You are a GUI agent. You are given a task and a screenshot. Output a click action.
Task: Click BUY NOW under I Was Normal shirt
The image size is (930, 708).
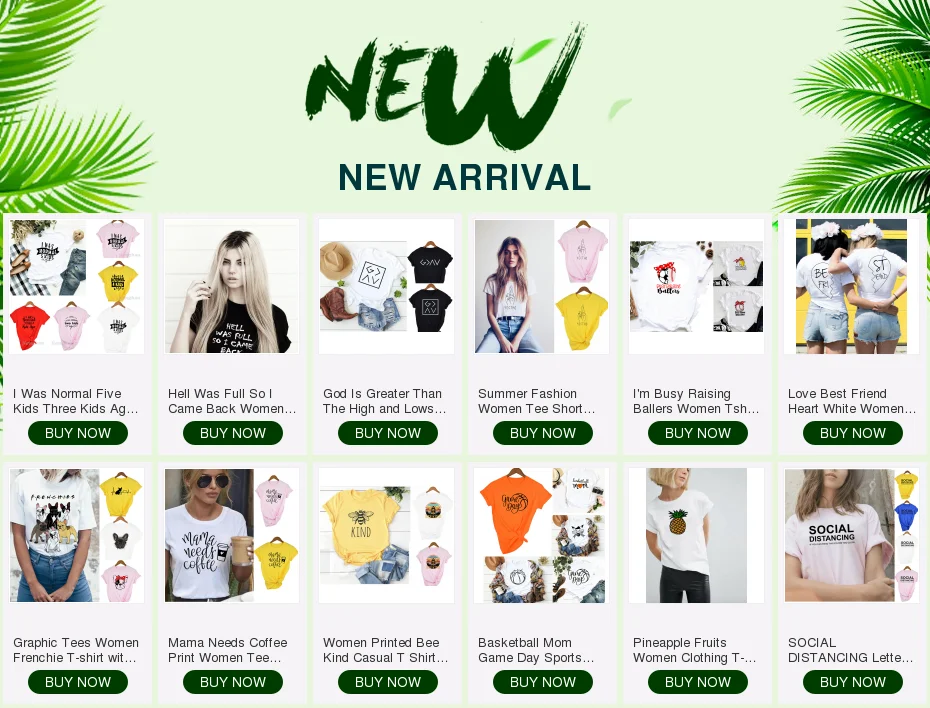pyautogui.click(x=78, y=433)
